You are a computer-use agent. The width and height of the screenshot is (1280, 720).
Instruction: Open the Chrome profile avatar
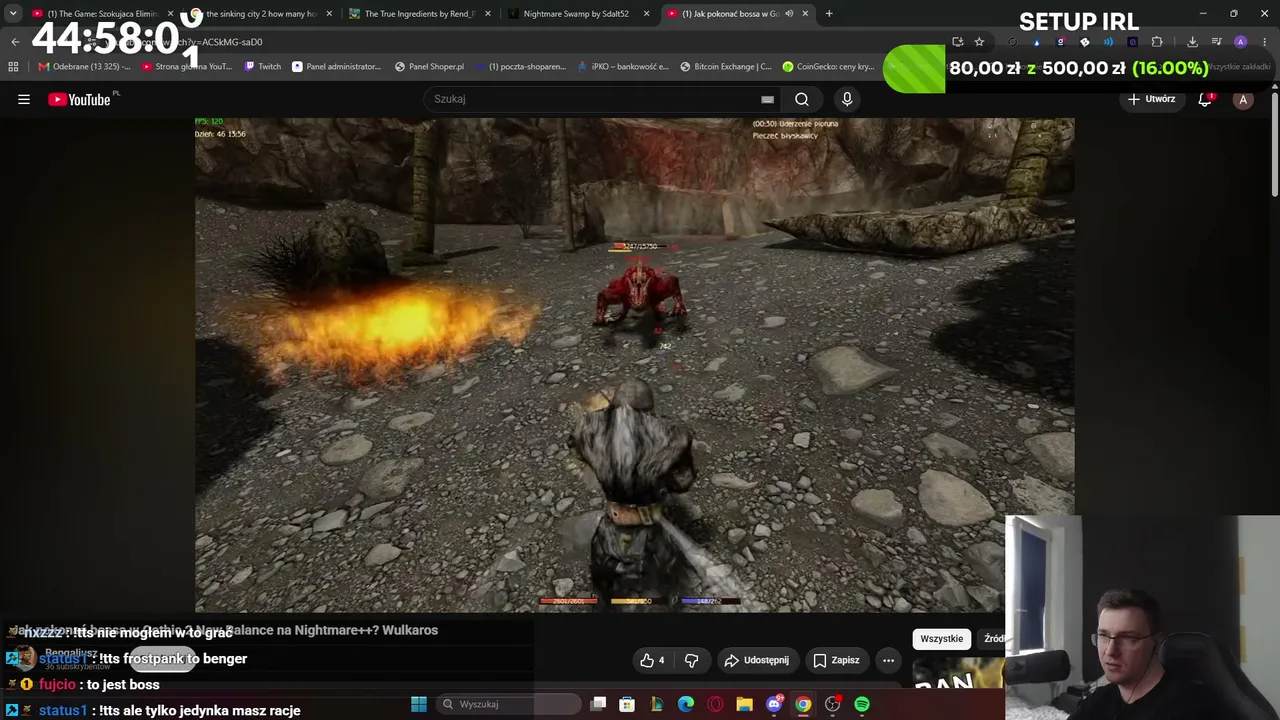click(x=1240, y=42)
